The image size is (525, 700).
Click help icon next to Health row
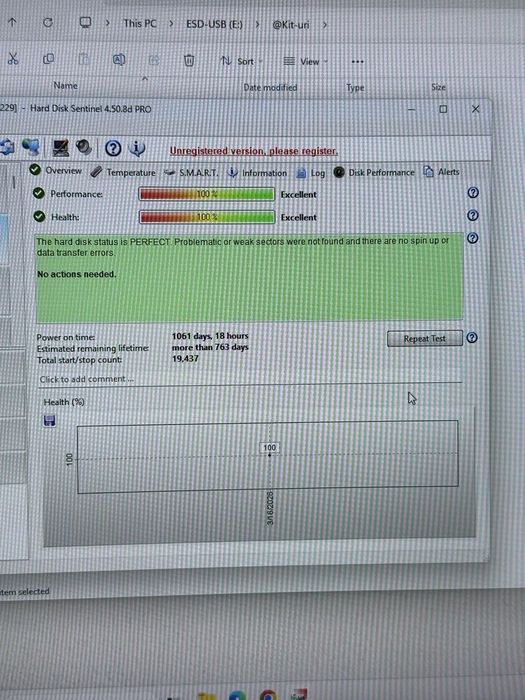click(473, 216)
